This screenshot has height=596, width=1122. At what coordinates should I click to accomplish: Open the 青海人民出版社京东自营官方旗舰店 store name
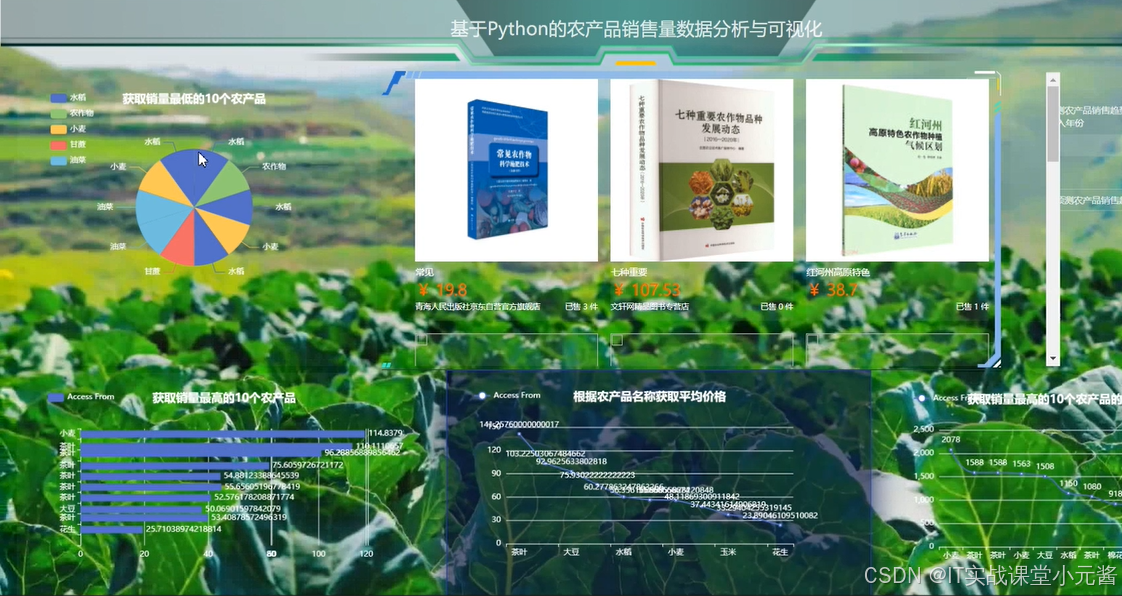pyautogui.click(x=478, y=306)
